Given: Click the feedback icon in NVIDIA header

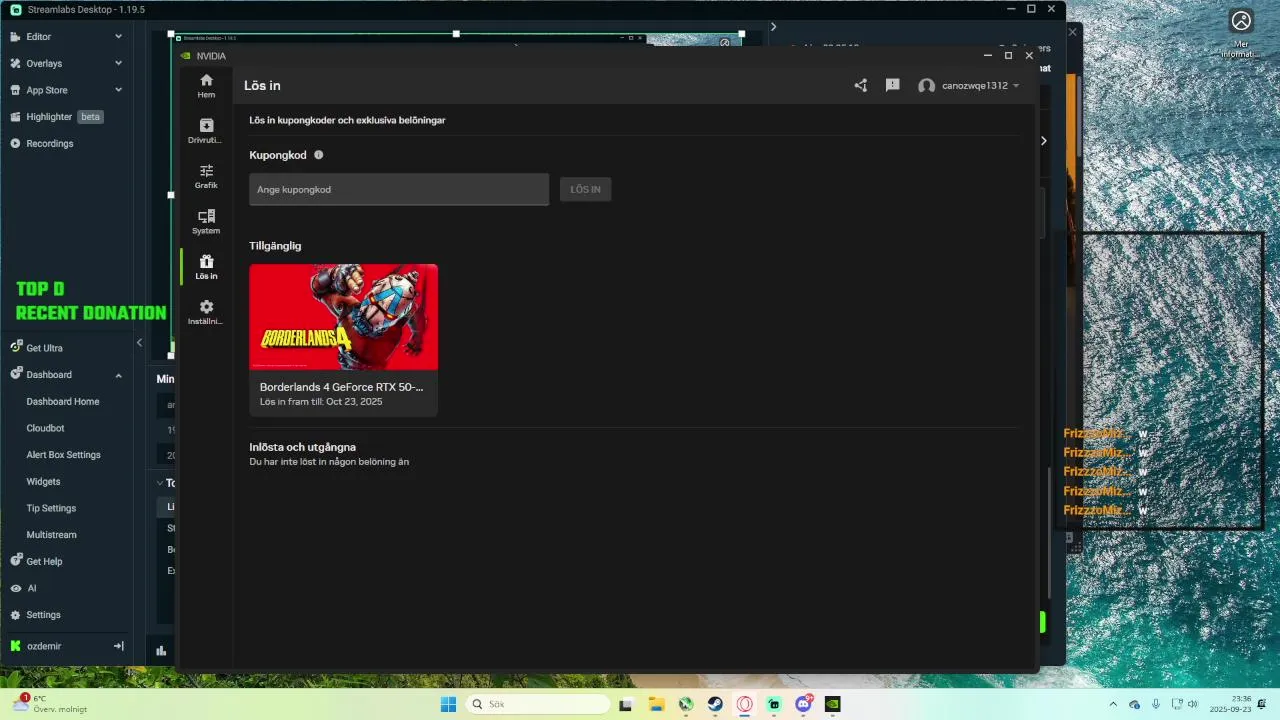Looking at the screenshot, I should (893, 86).
